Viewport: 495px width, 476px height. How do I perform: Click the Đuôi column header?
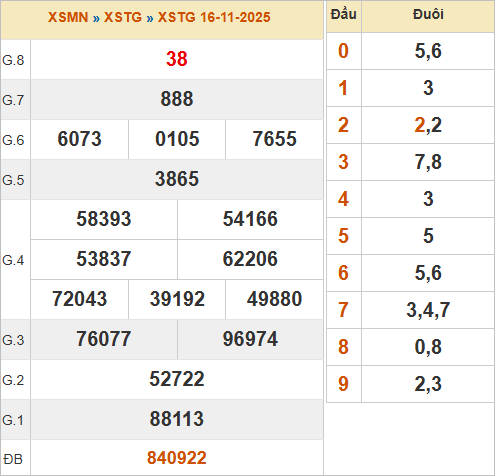click(428, 14)
